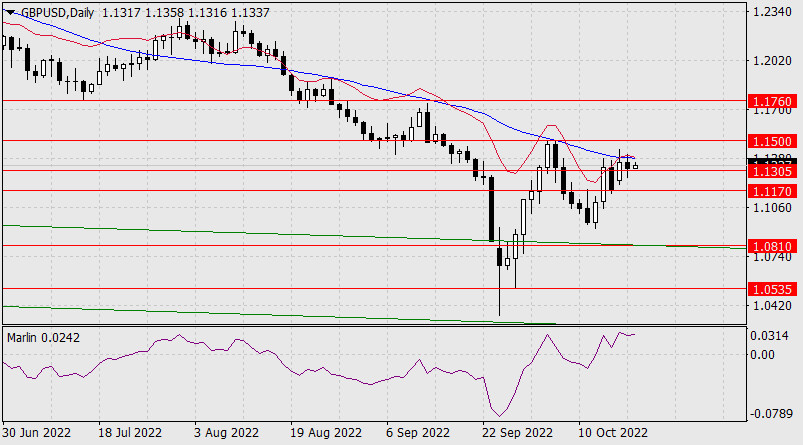Click the 1.0420 price scale value
Viewport: 803px width, 445px height.
[770, 306]
